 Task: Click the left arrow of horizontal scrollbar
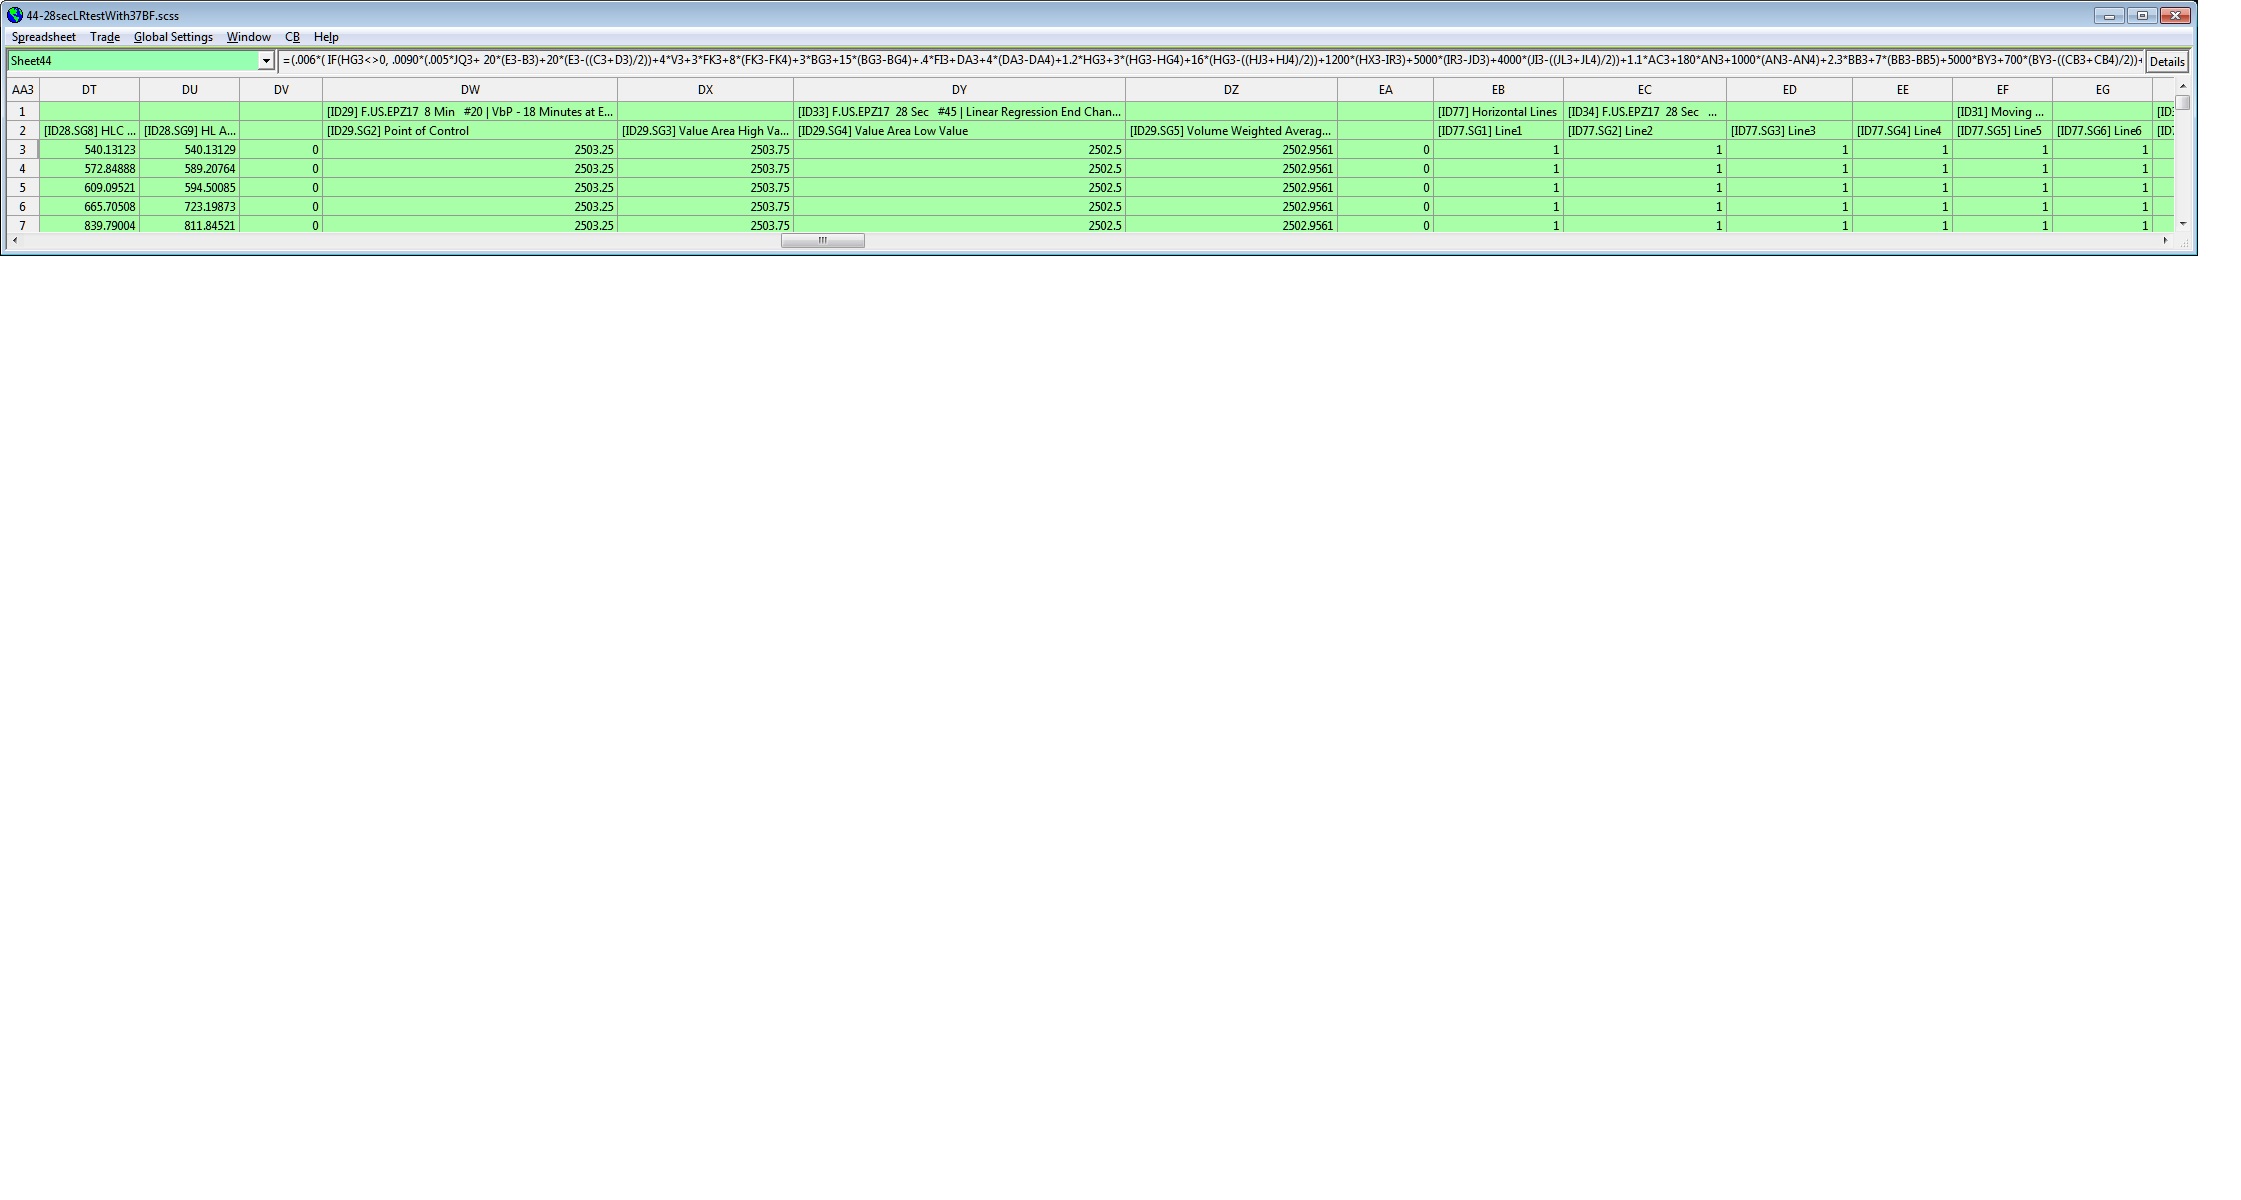(13, 241)
